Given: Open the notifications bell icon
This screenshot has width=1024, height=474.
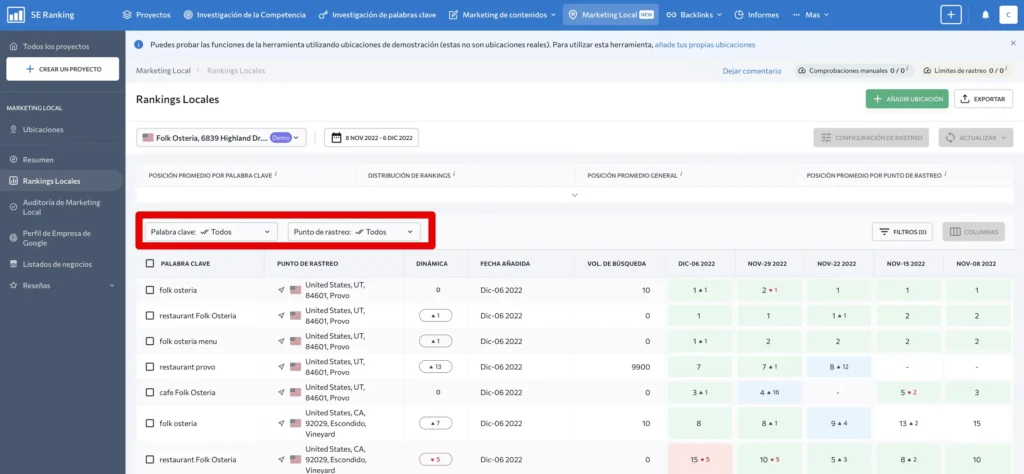Looking at the screenshot, I should (985, 14).
